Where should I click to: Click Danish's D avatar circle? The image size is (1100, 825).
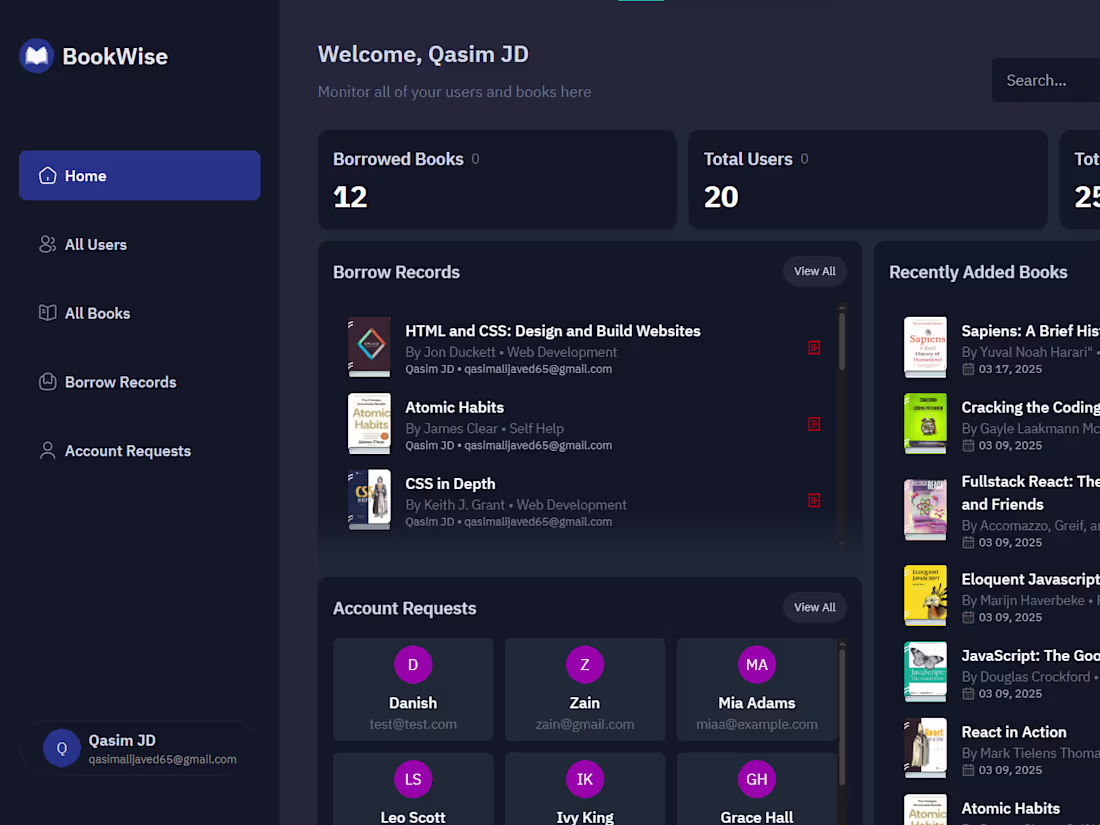(413, 664)
